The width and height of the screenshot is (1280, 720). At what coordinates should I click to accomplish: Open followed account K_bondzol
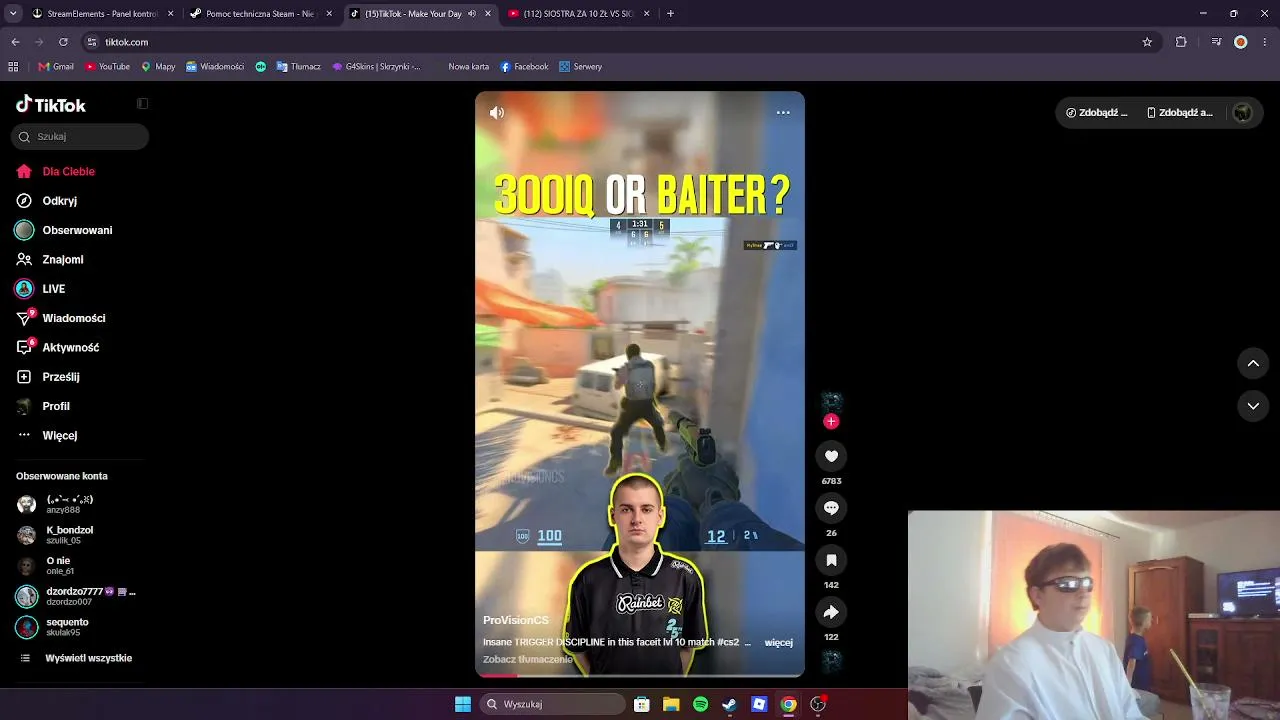[x=70, y=535]
